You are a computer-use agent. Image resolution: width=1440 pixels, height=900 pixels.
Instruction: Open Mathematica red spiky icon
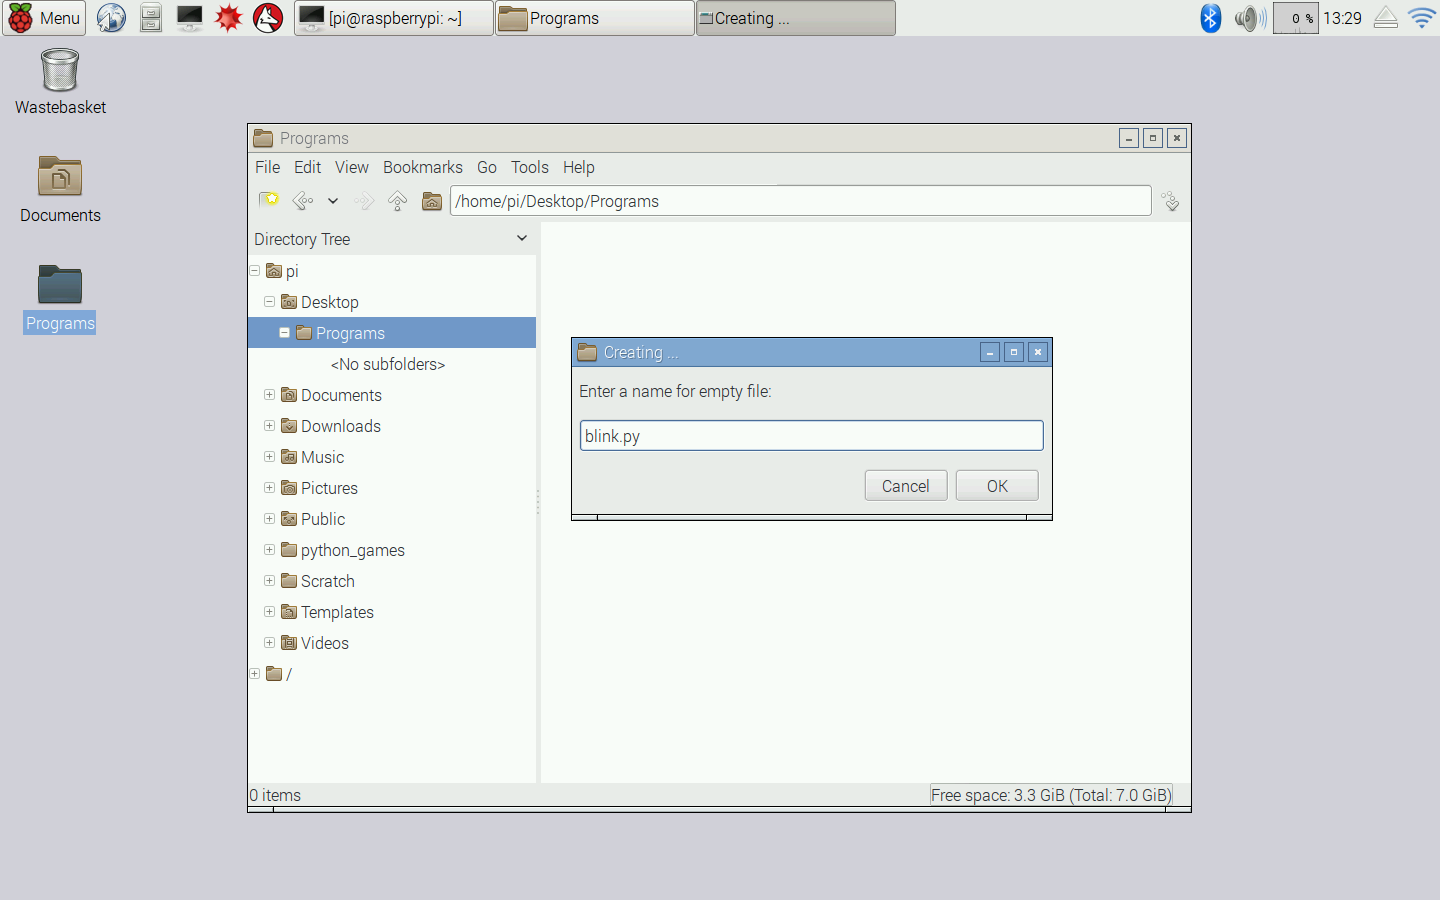point(229,18)
